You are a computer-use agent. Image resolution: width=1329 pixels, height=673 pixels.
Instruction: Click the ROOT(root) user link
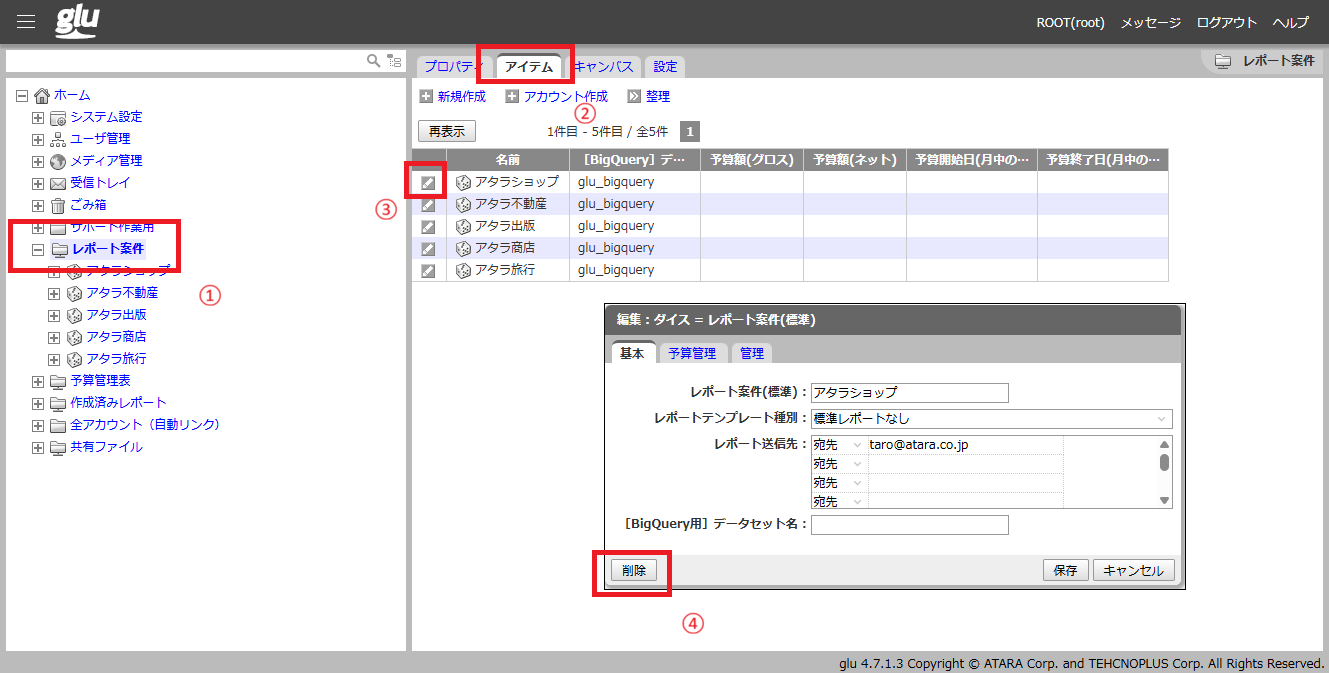tap(1070, 22)
